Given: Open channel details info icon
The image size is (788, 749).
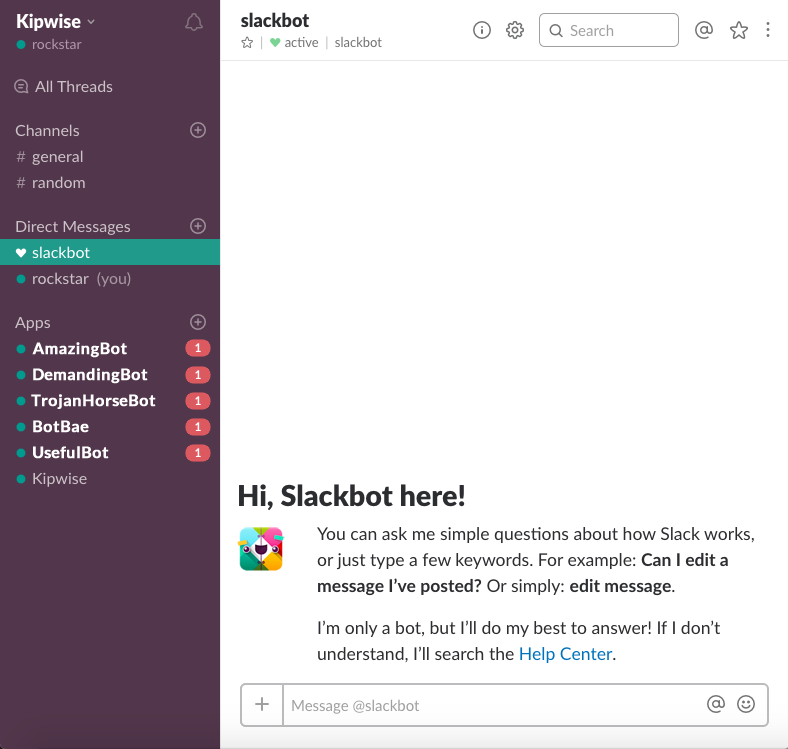Looking at the screenshot, I should coord(482,30).
